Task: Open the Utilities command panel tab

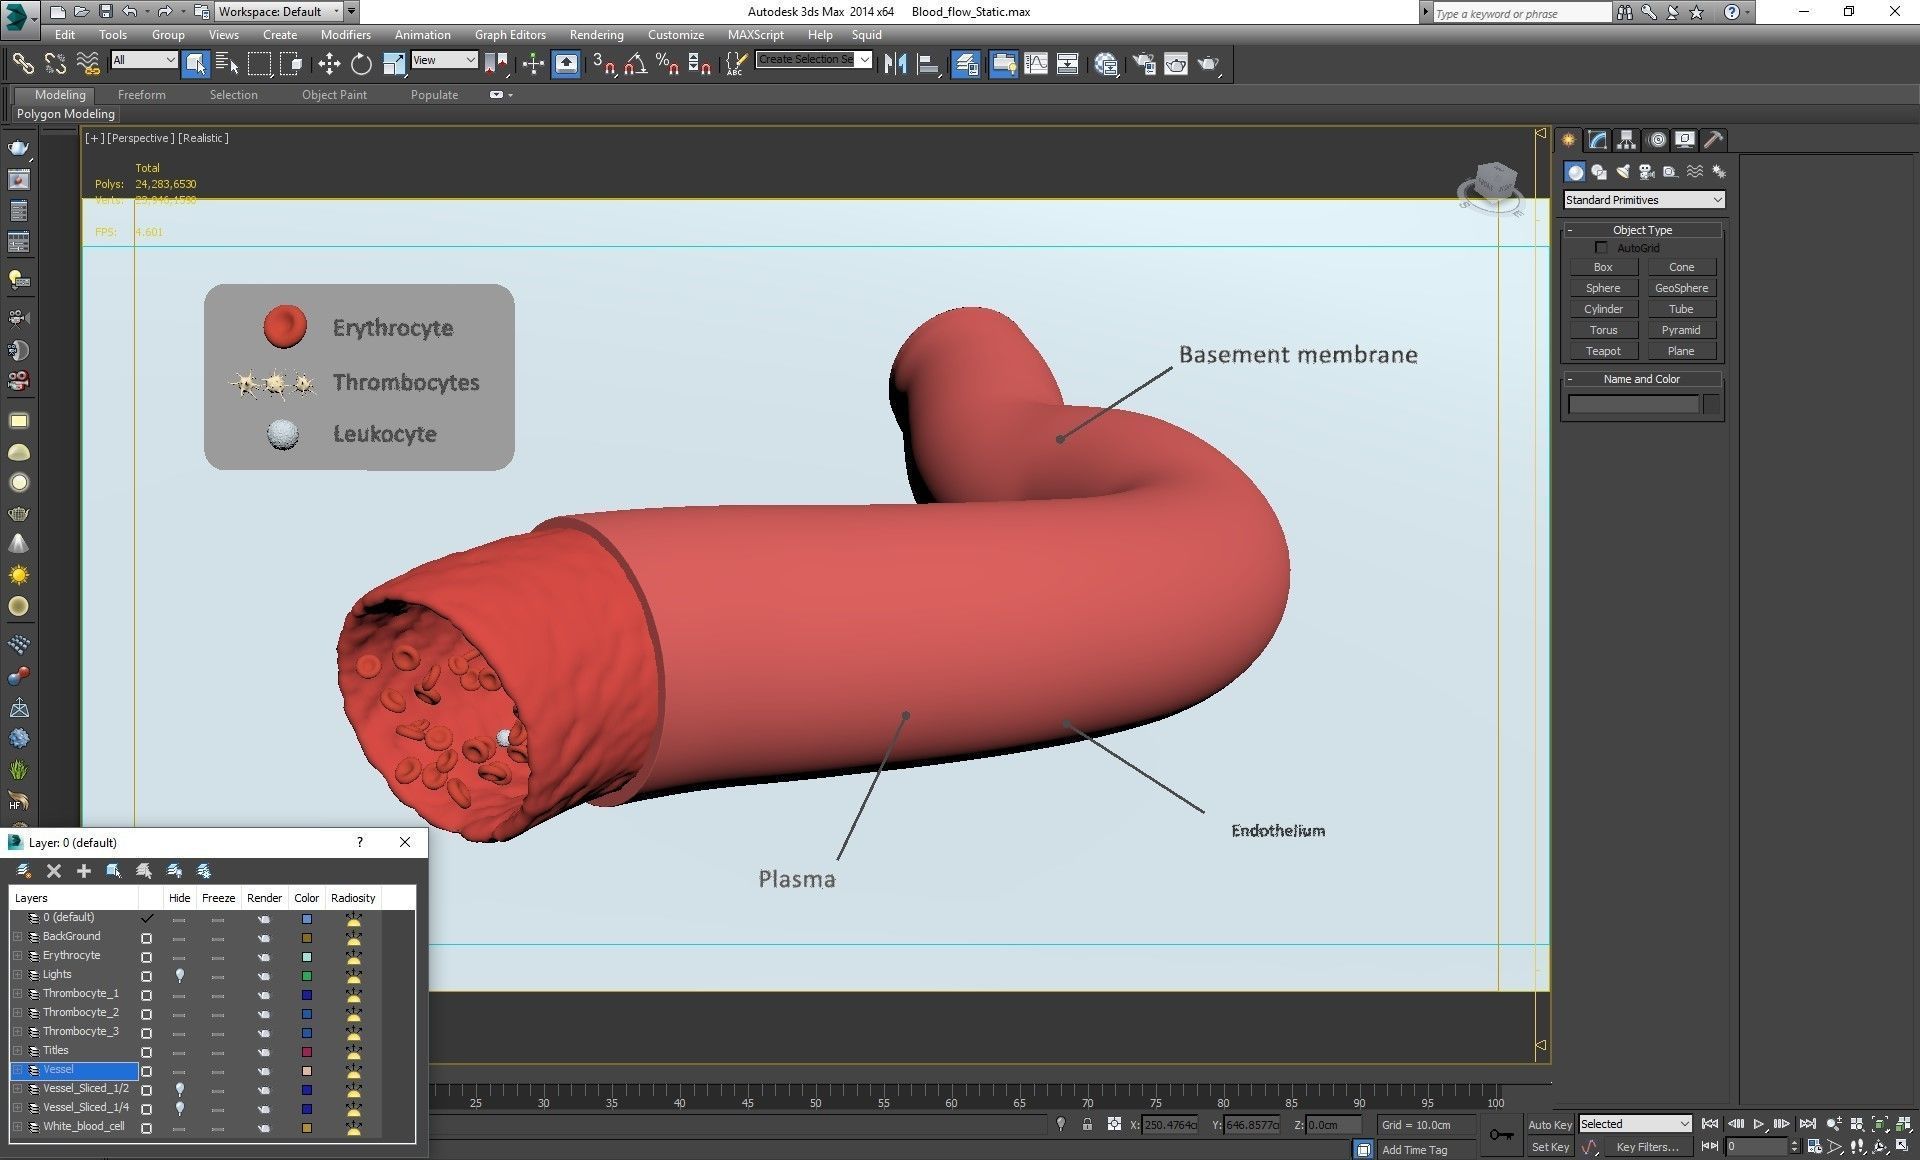Action: pos(1714,140)
